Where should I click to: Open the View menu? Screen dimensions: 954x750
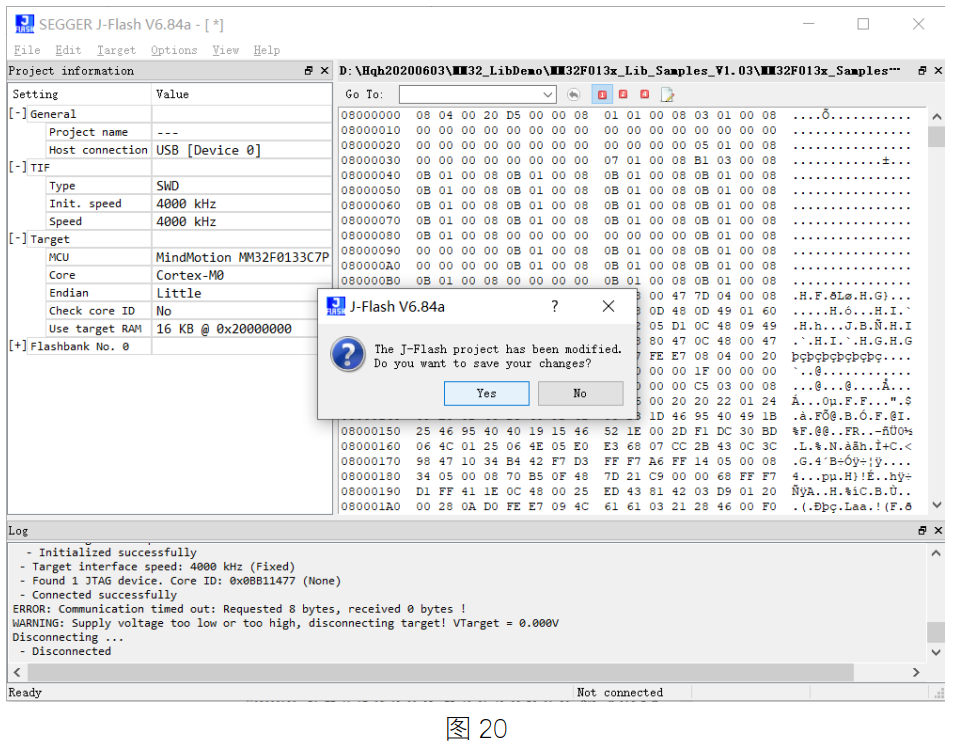[x=226, y=50]
